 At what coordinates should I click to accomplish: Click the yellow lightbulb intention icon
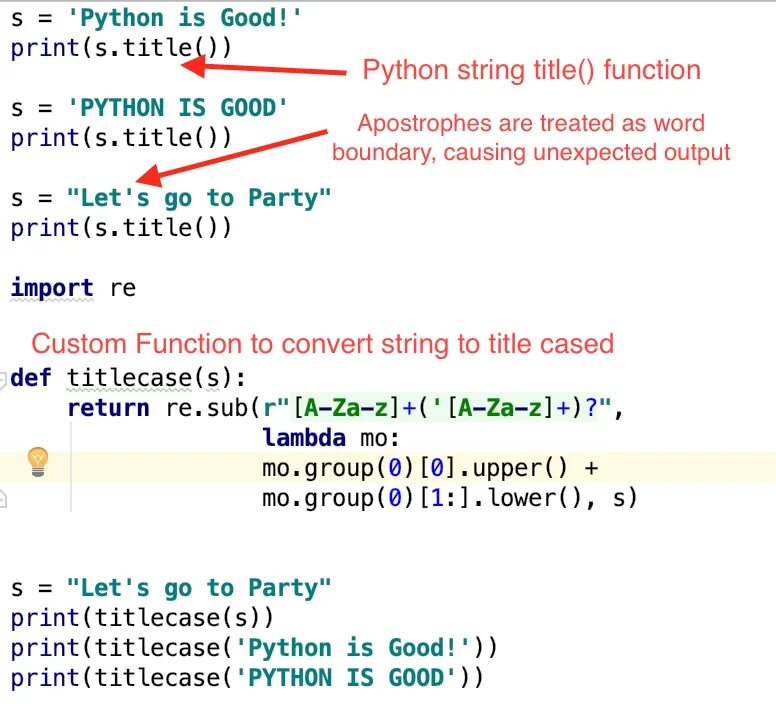tap(38, 461)
